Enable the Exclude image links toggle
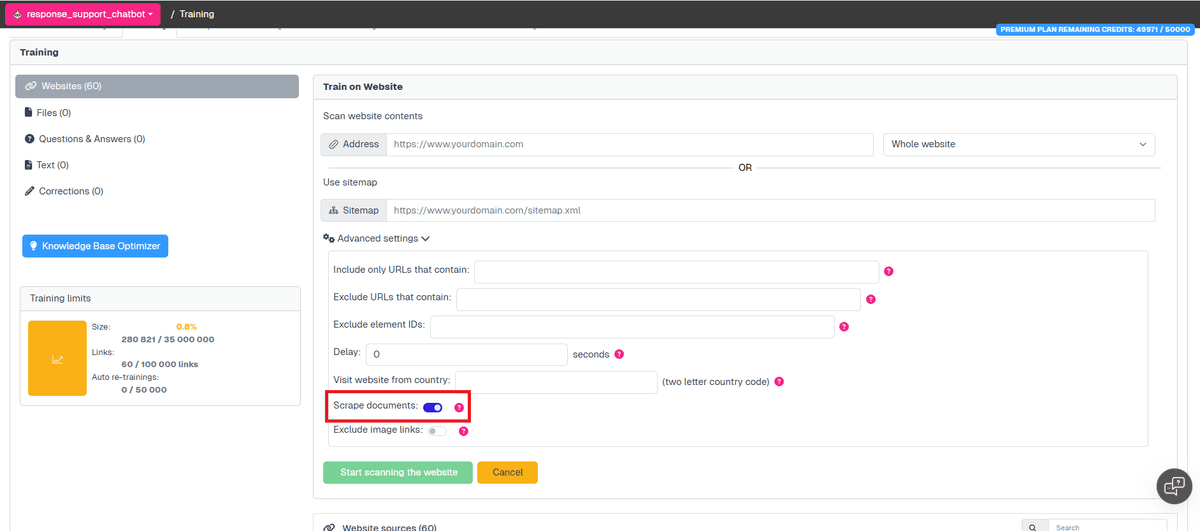Image resolution: width=1200 pixels, height=531 pixels. (437, 431)
